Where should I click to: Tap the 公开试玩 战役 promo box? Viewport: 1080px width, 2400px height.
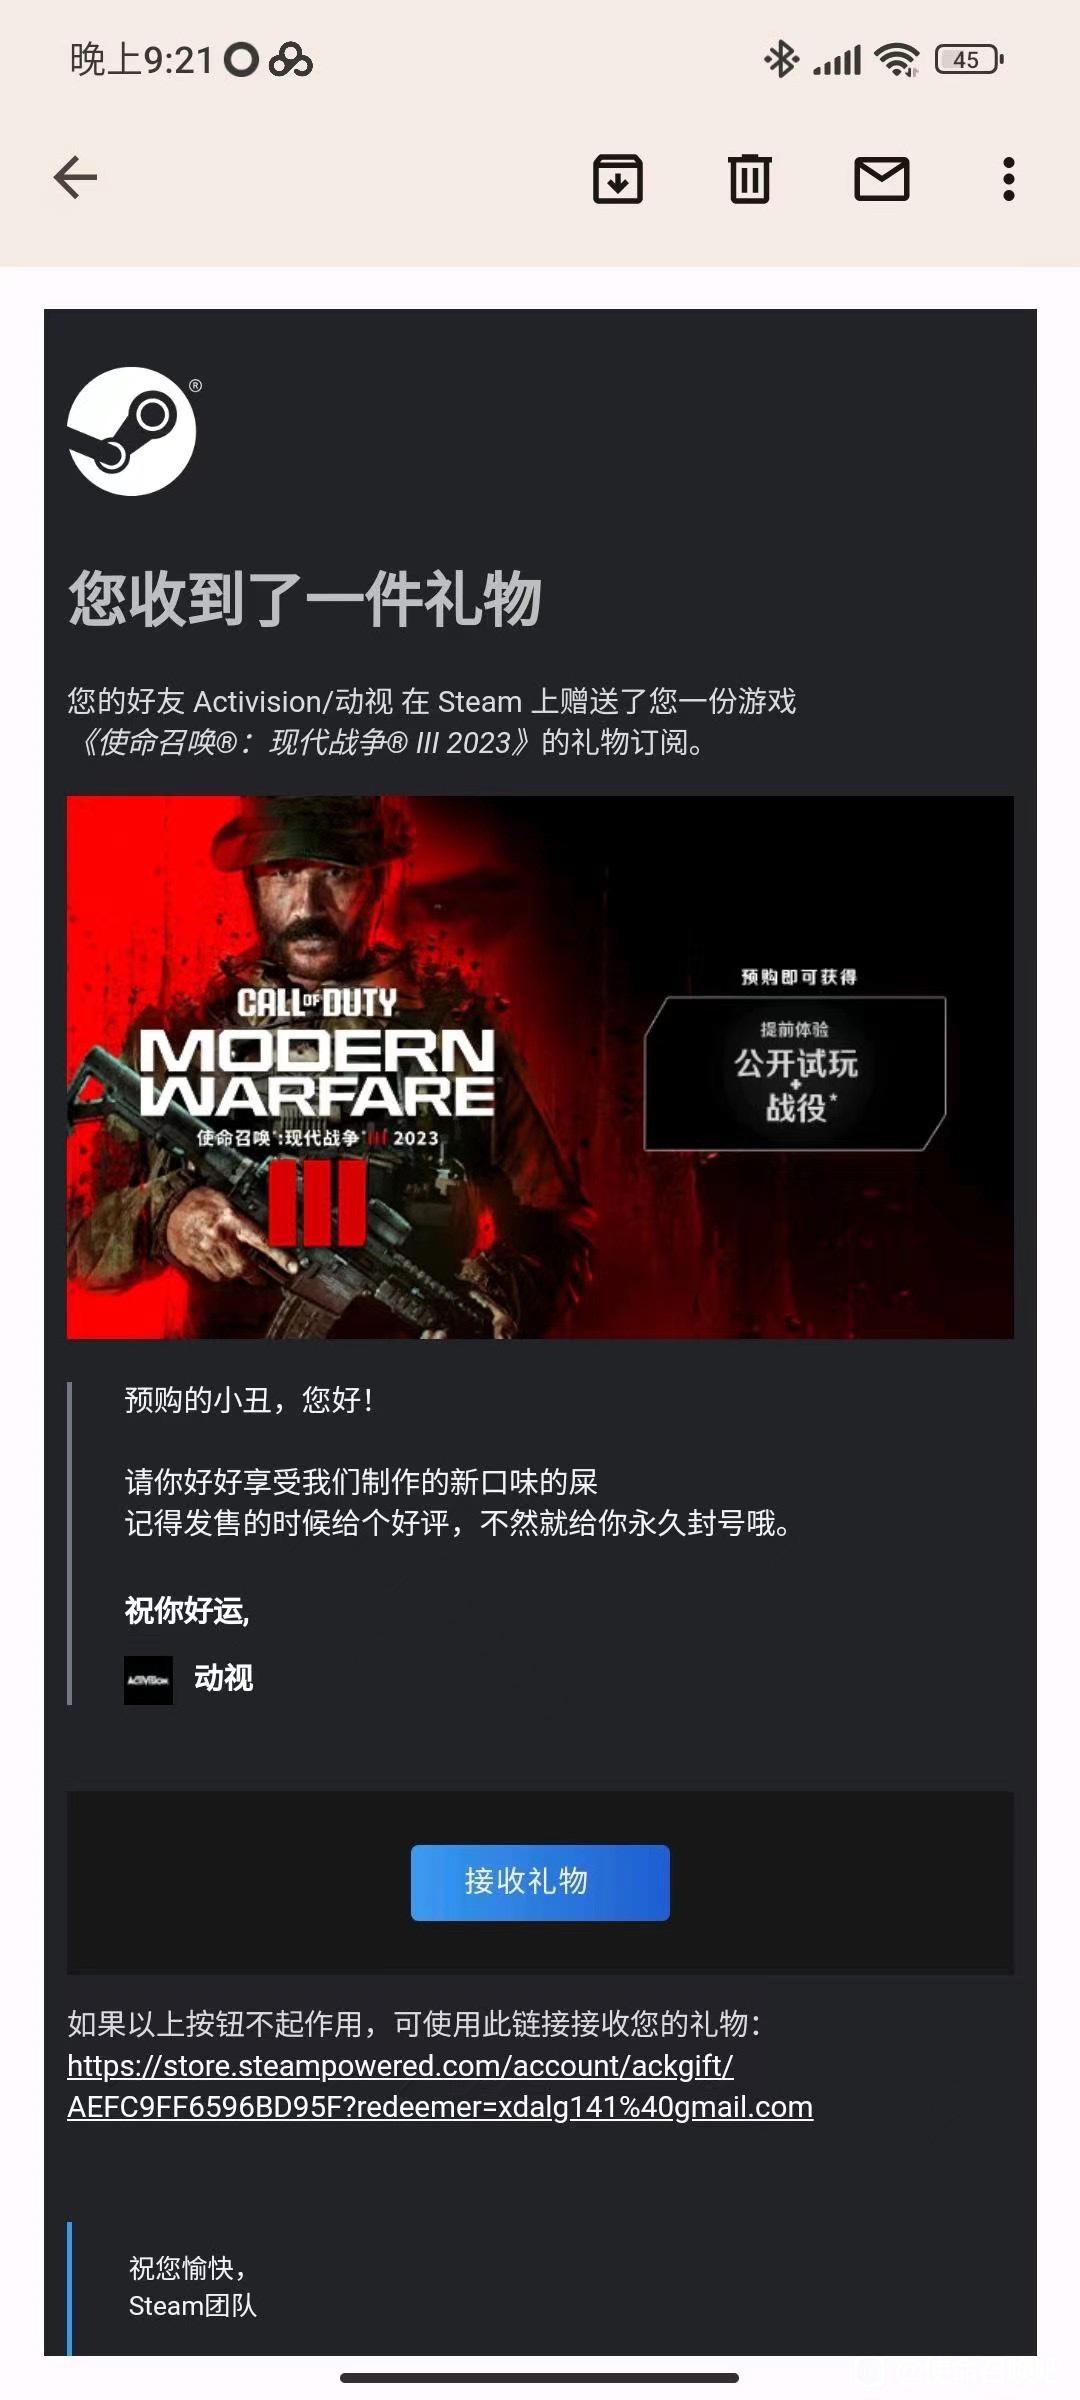(795, 1073)
